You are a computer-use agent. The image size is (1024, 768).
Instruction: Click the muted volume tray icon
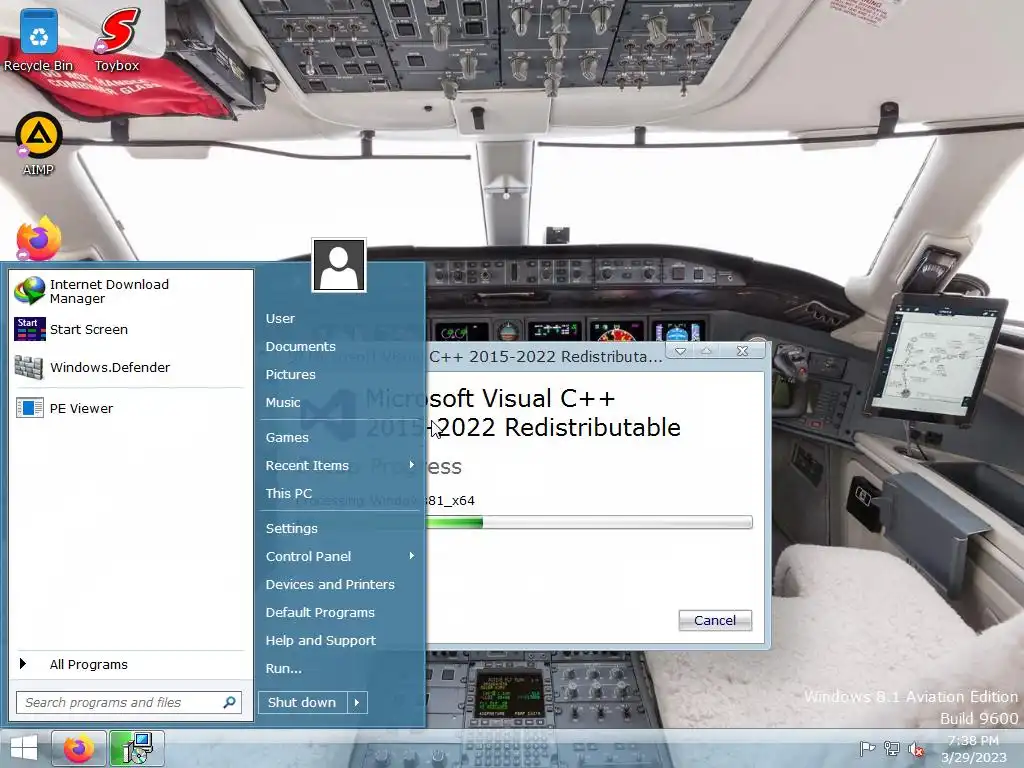click(917, 749)
